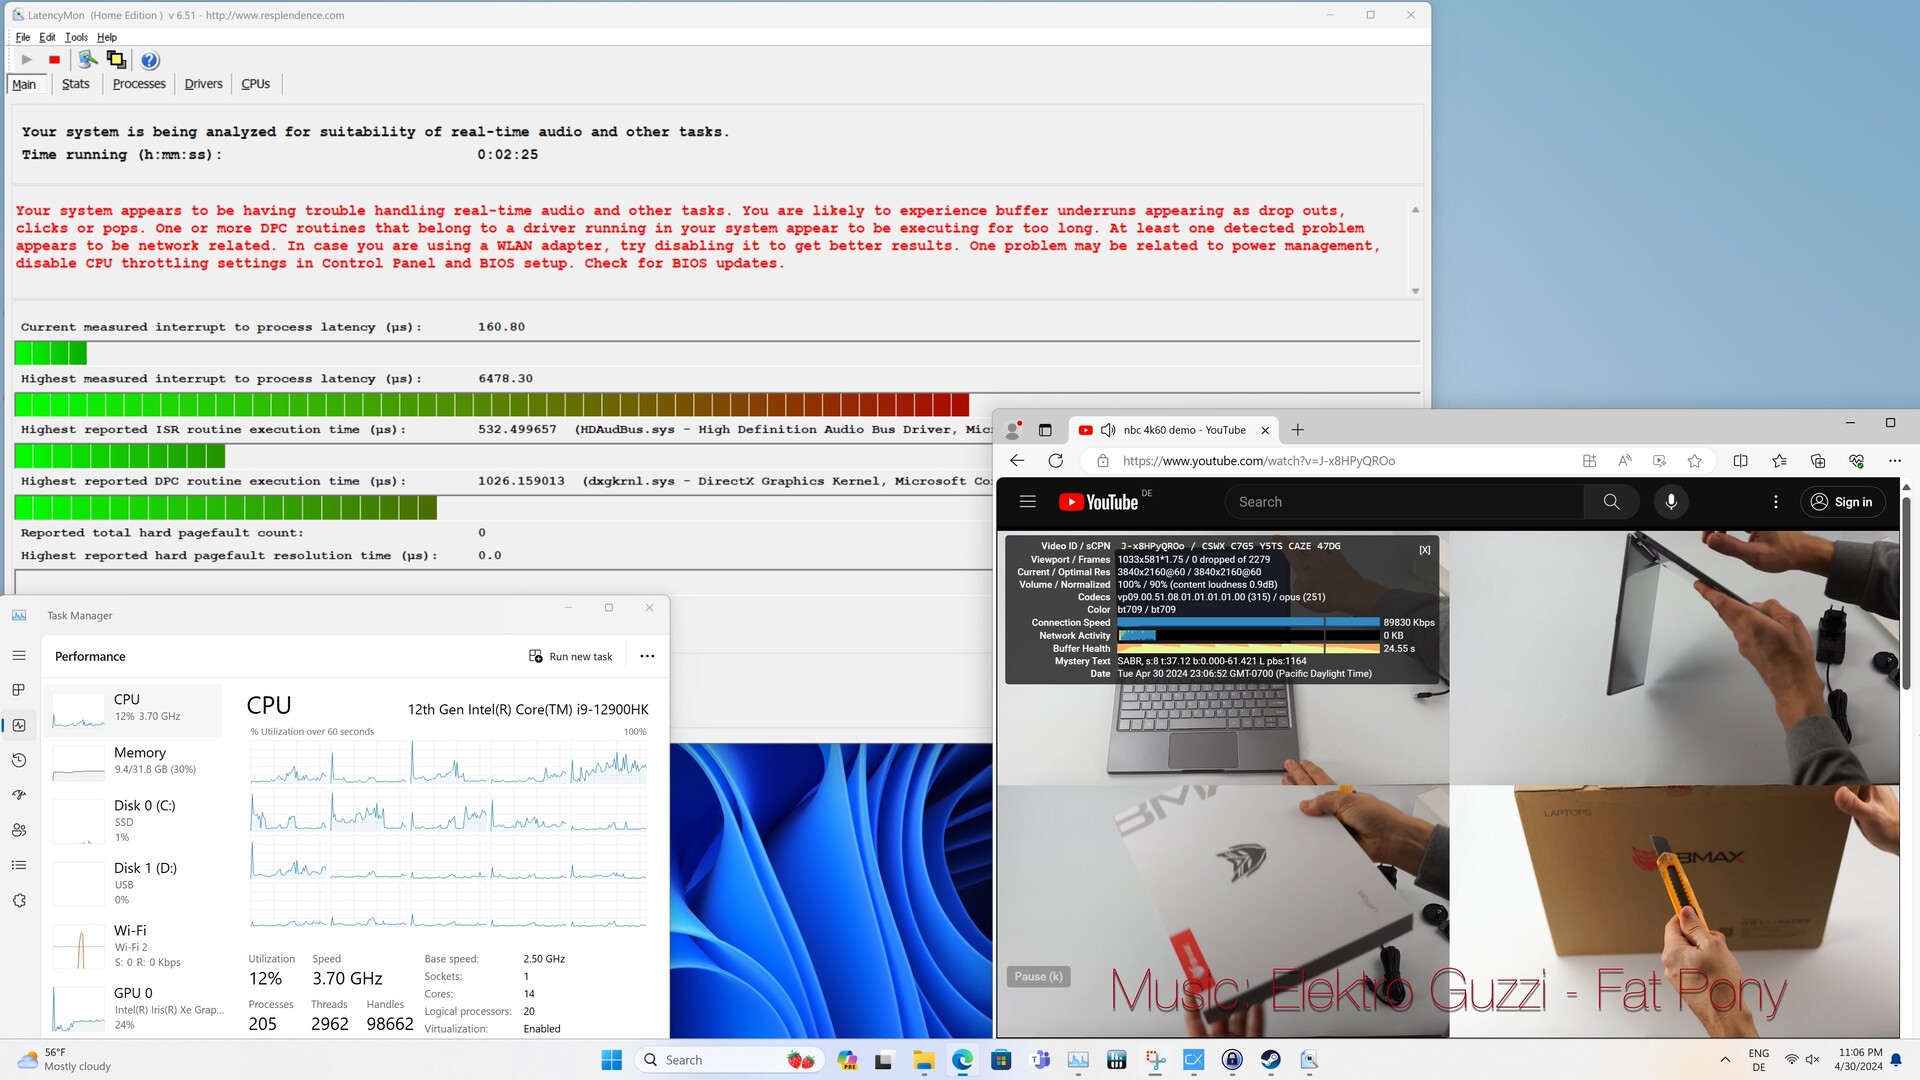Image resolution: width=1920 pixels, height=1080 pixels.
Task: Open YouTube settings three-dot menu
Action: pyautogui.click(x=1776, y=502)
